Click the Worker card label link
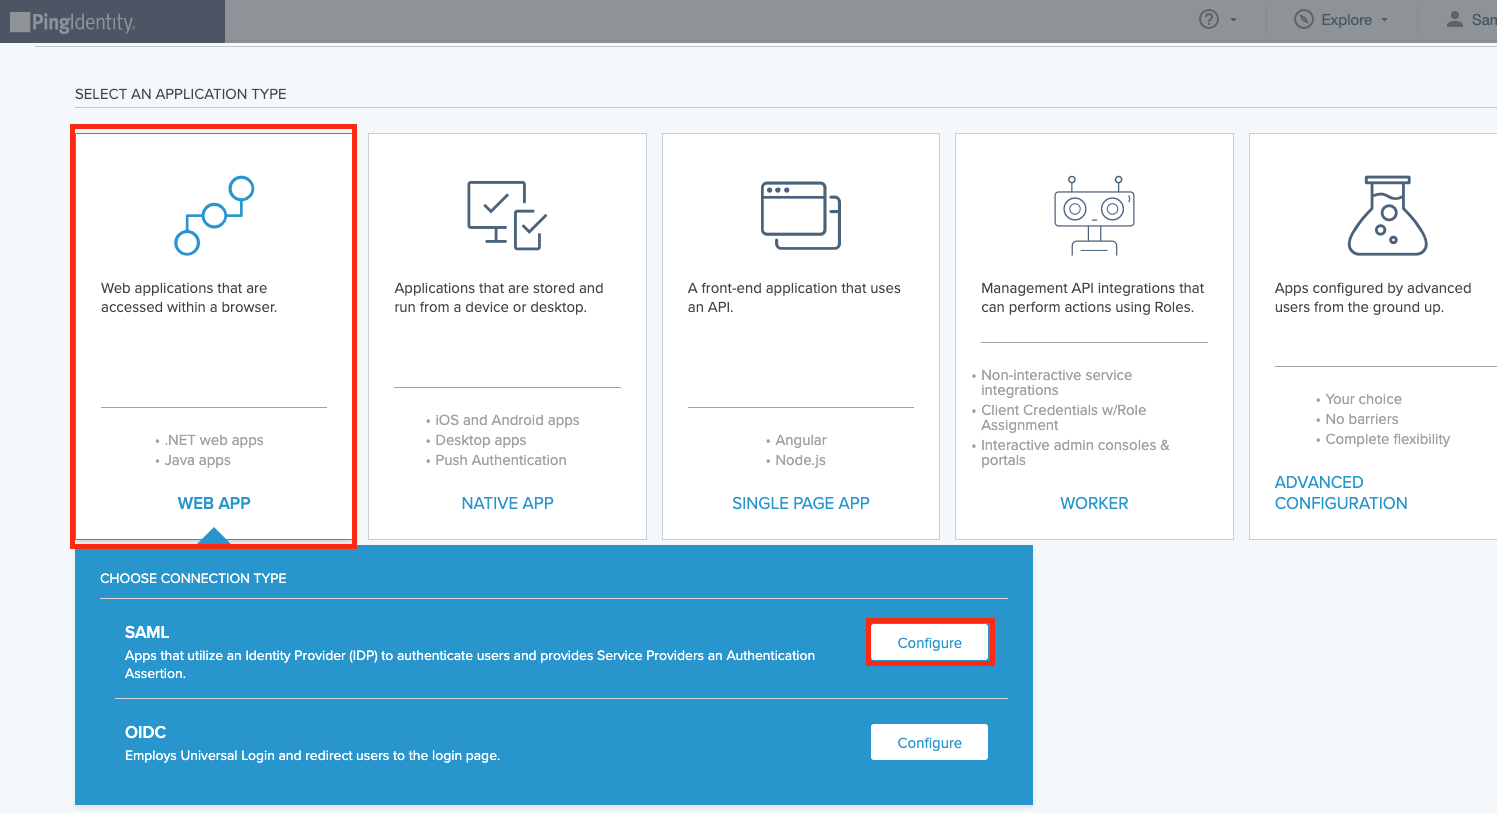 click(1093, 503)
